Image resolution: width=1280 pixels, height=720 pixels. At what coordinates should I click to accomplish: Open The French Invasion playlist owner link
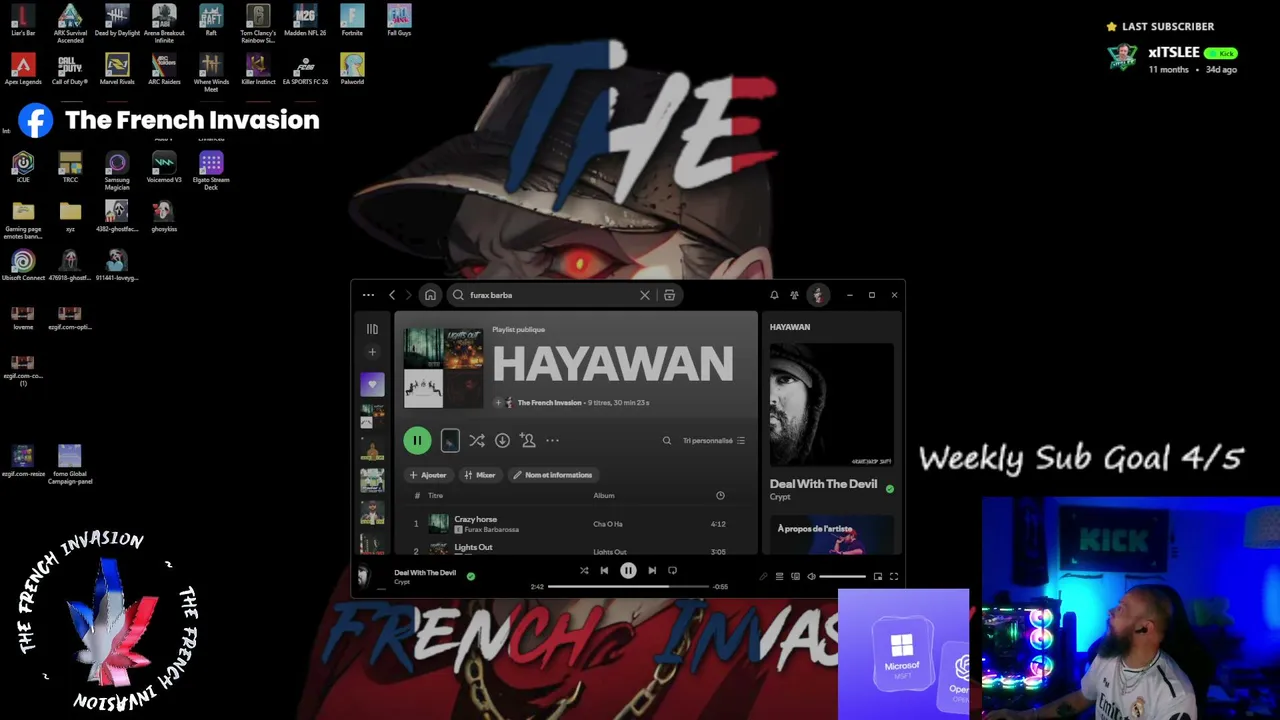click(x=549, y=403)
